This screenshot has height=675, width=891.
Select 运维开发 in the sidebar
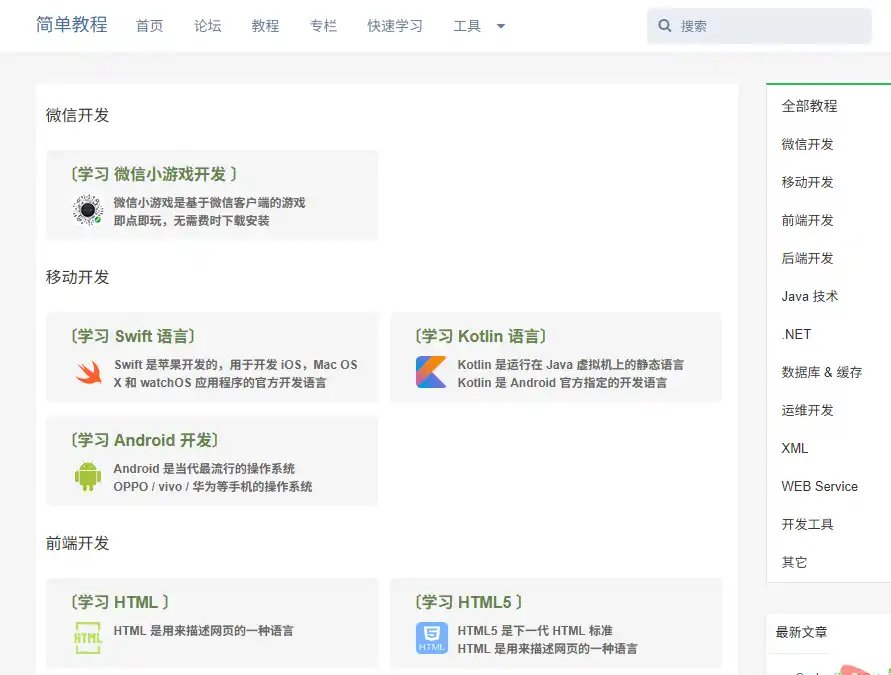tap(807, 411)
